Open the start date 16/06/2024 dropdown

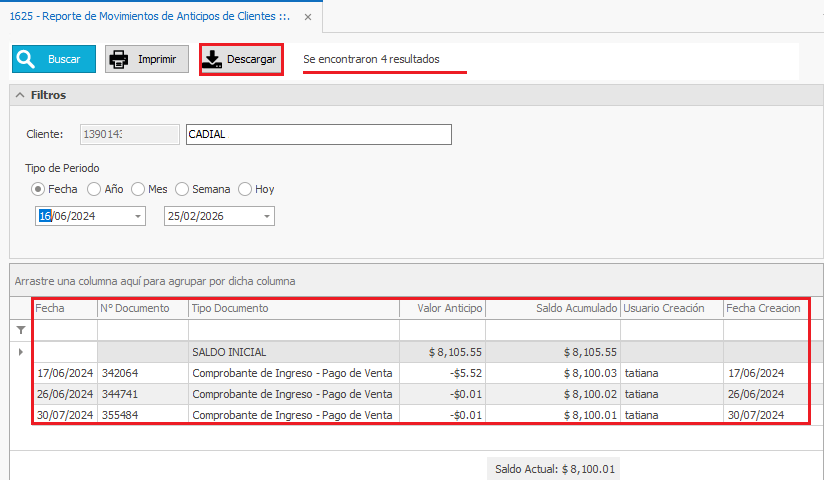click(x=136, y=216)
